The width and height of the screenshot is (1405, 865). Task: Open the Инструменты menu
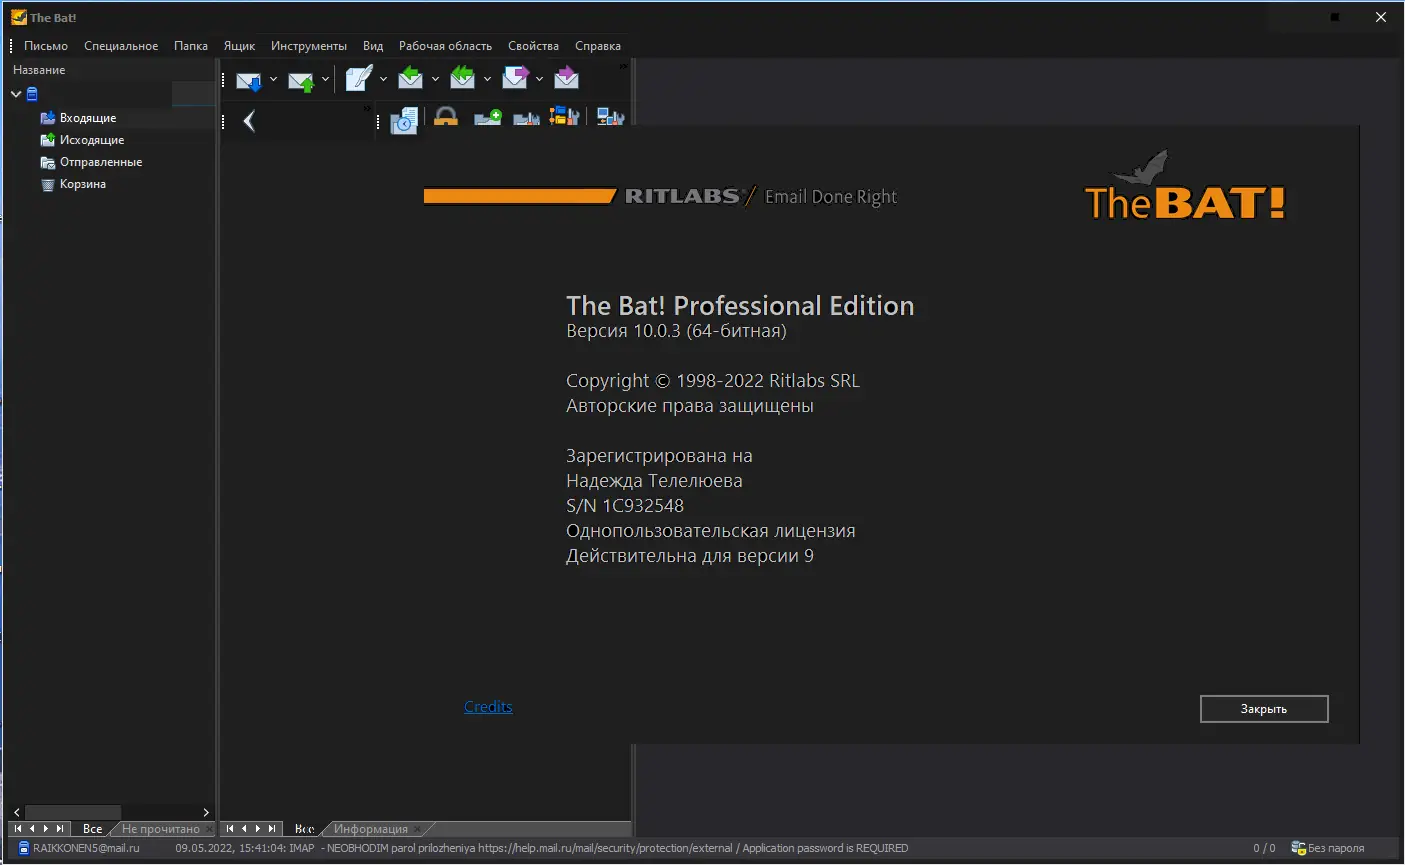[309, 46]
